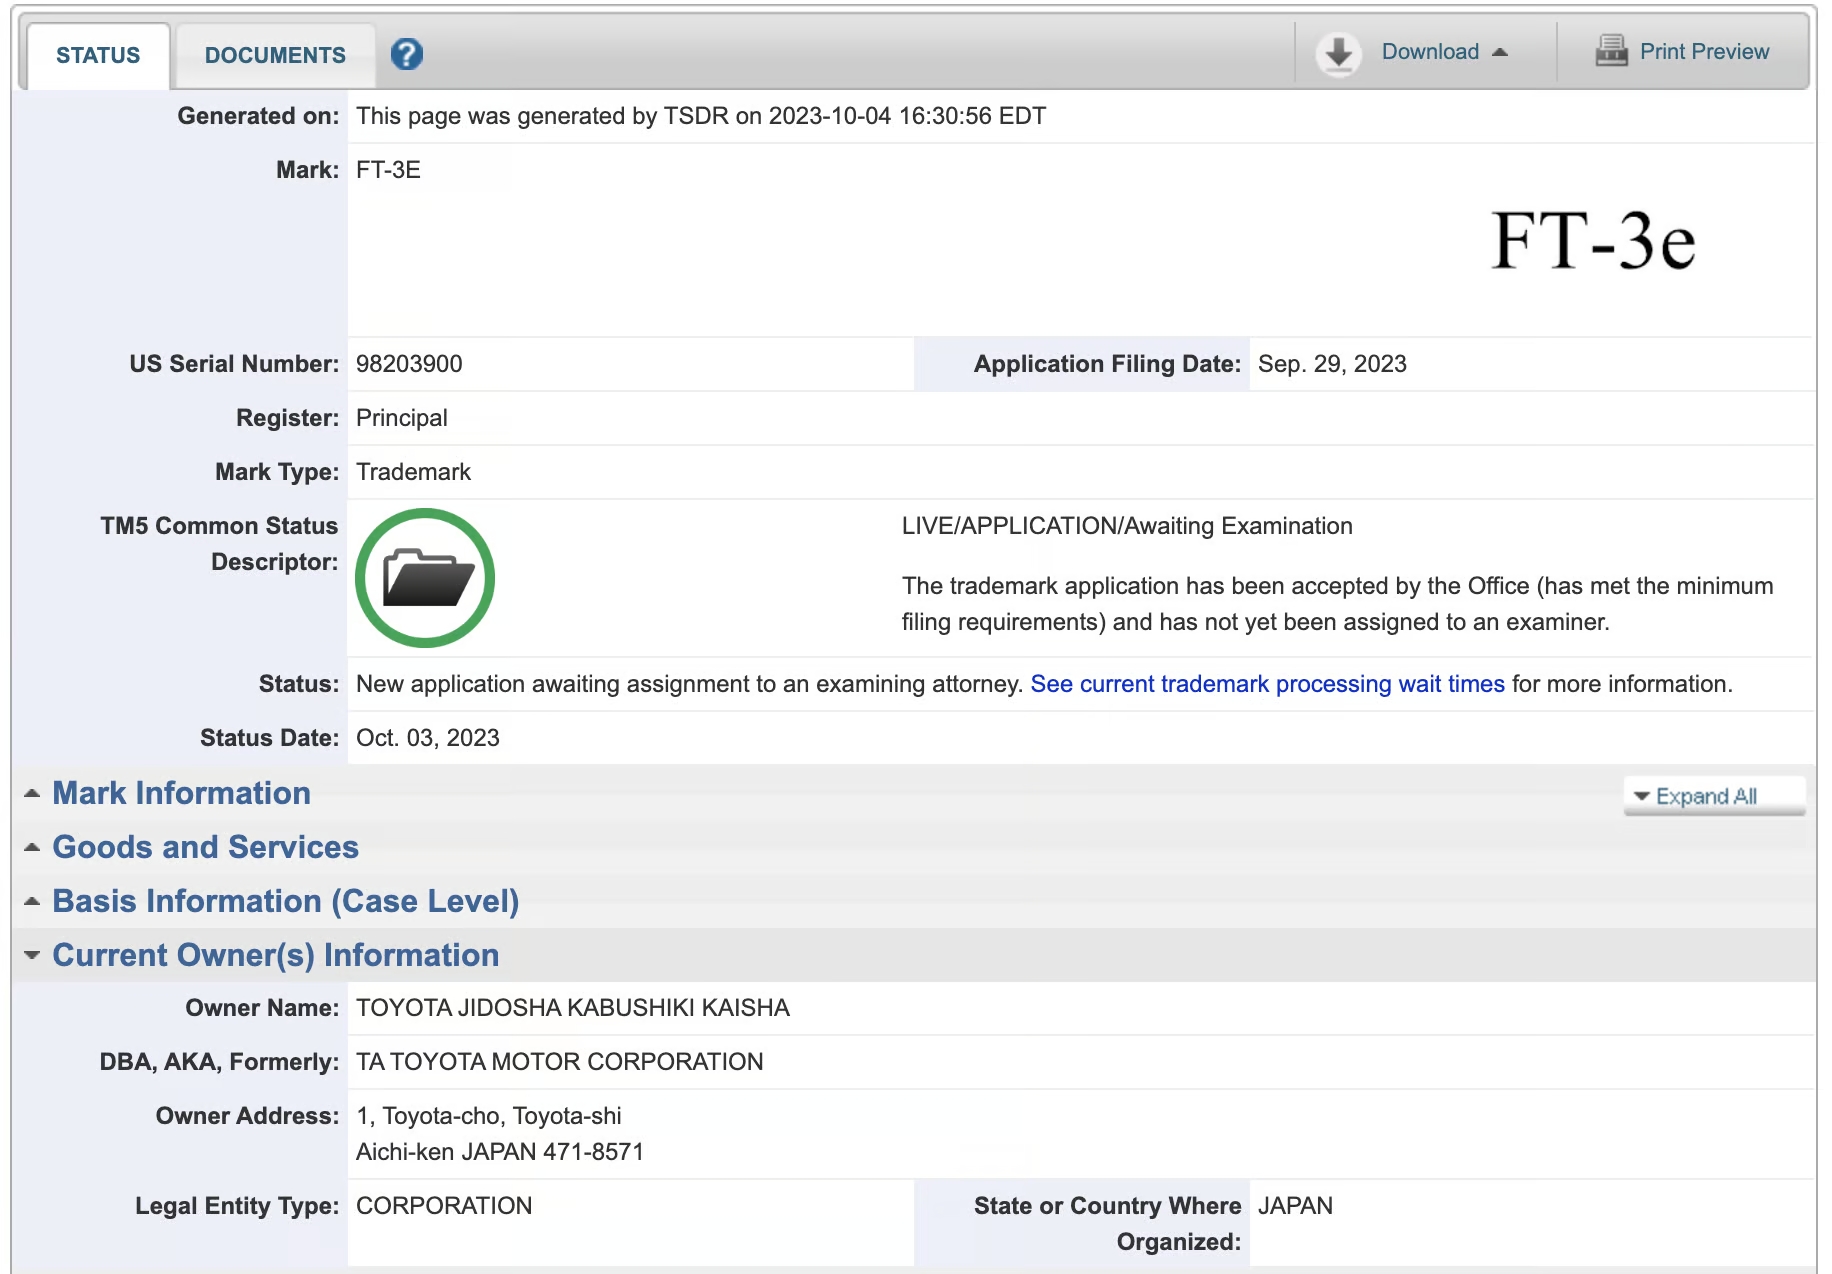1832x1274 pixels.
Task: Click the Register value Principal
Action: [x=401, y=418]
